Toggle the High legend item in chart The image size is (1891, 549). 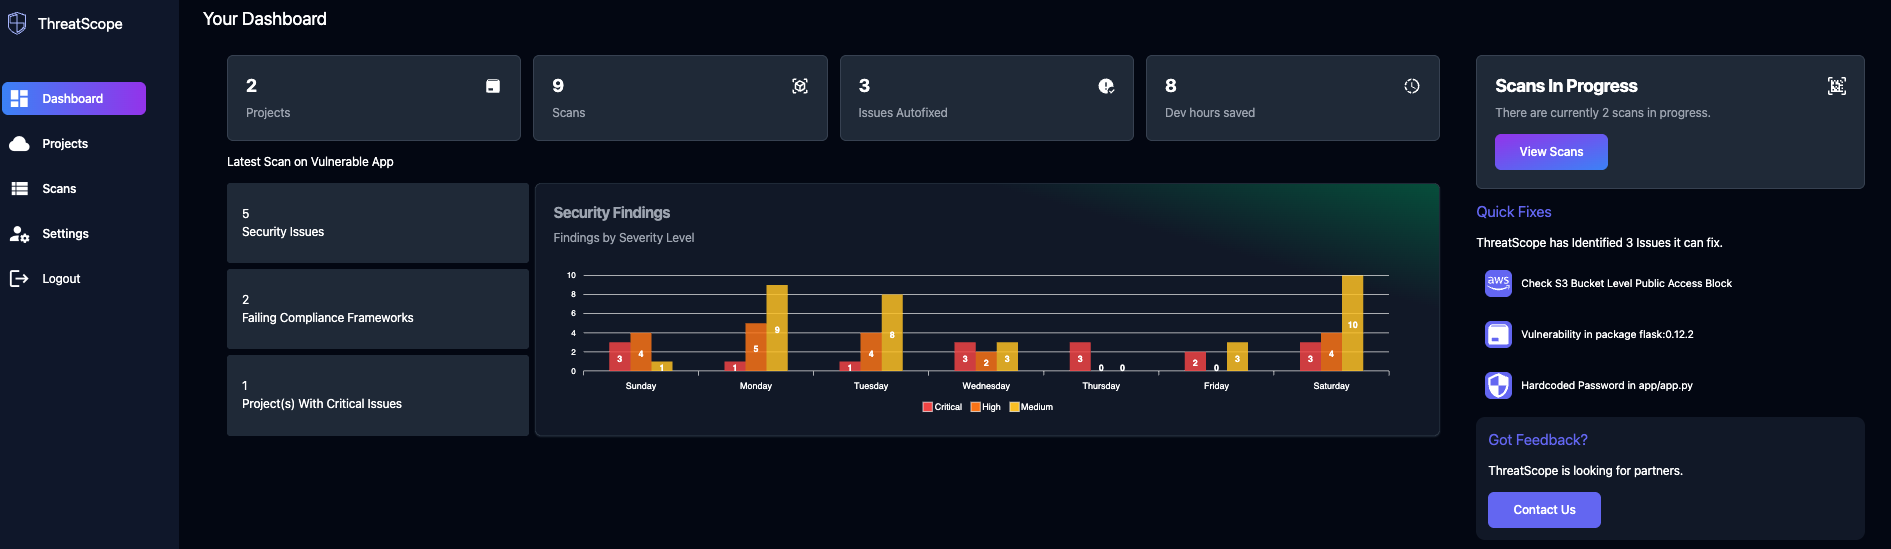click(985, 407)
